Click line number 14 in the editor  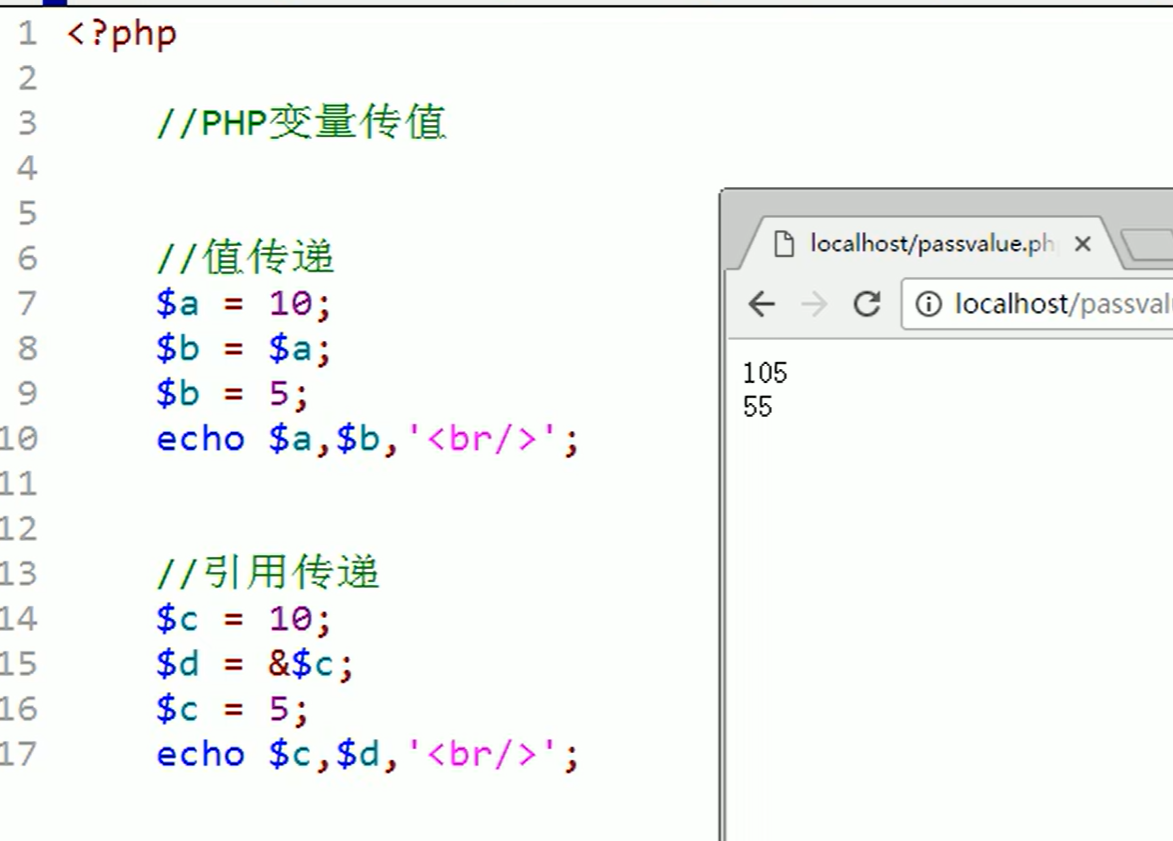(22, 618)
